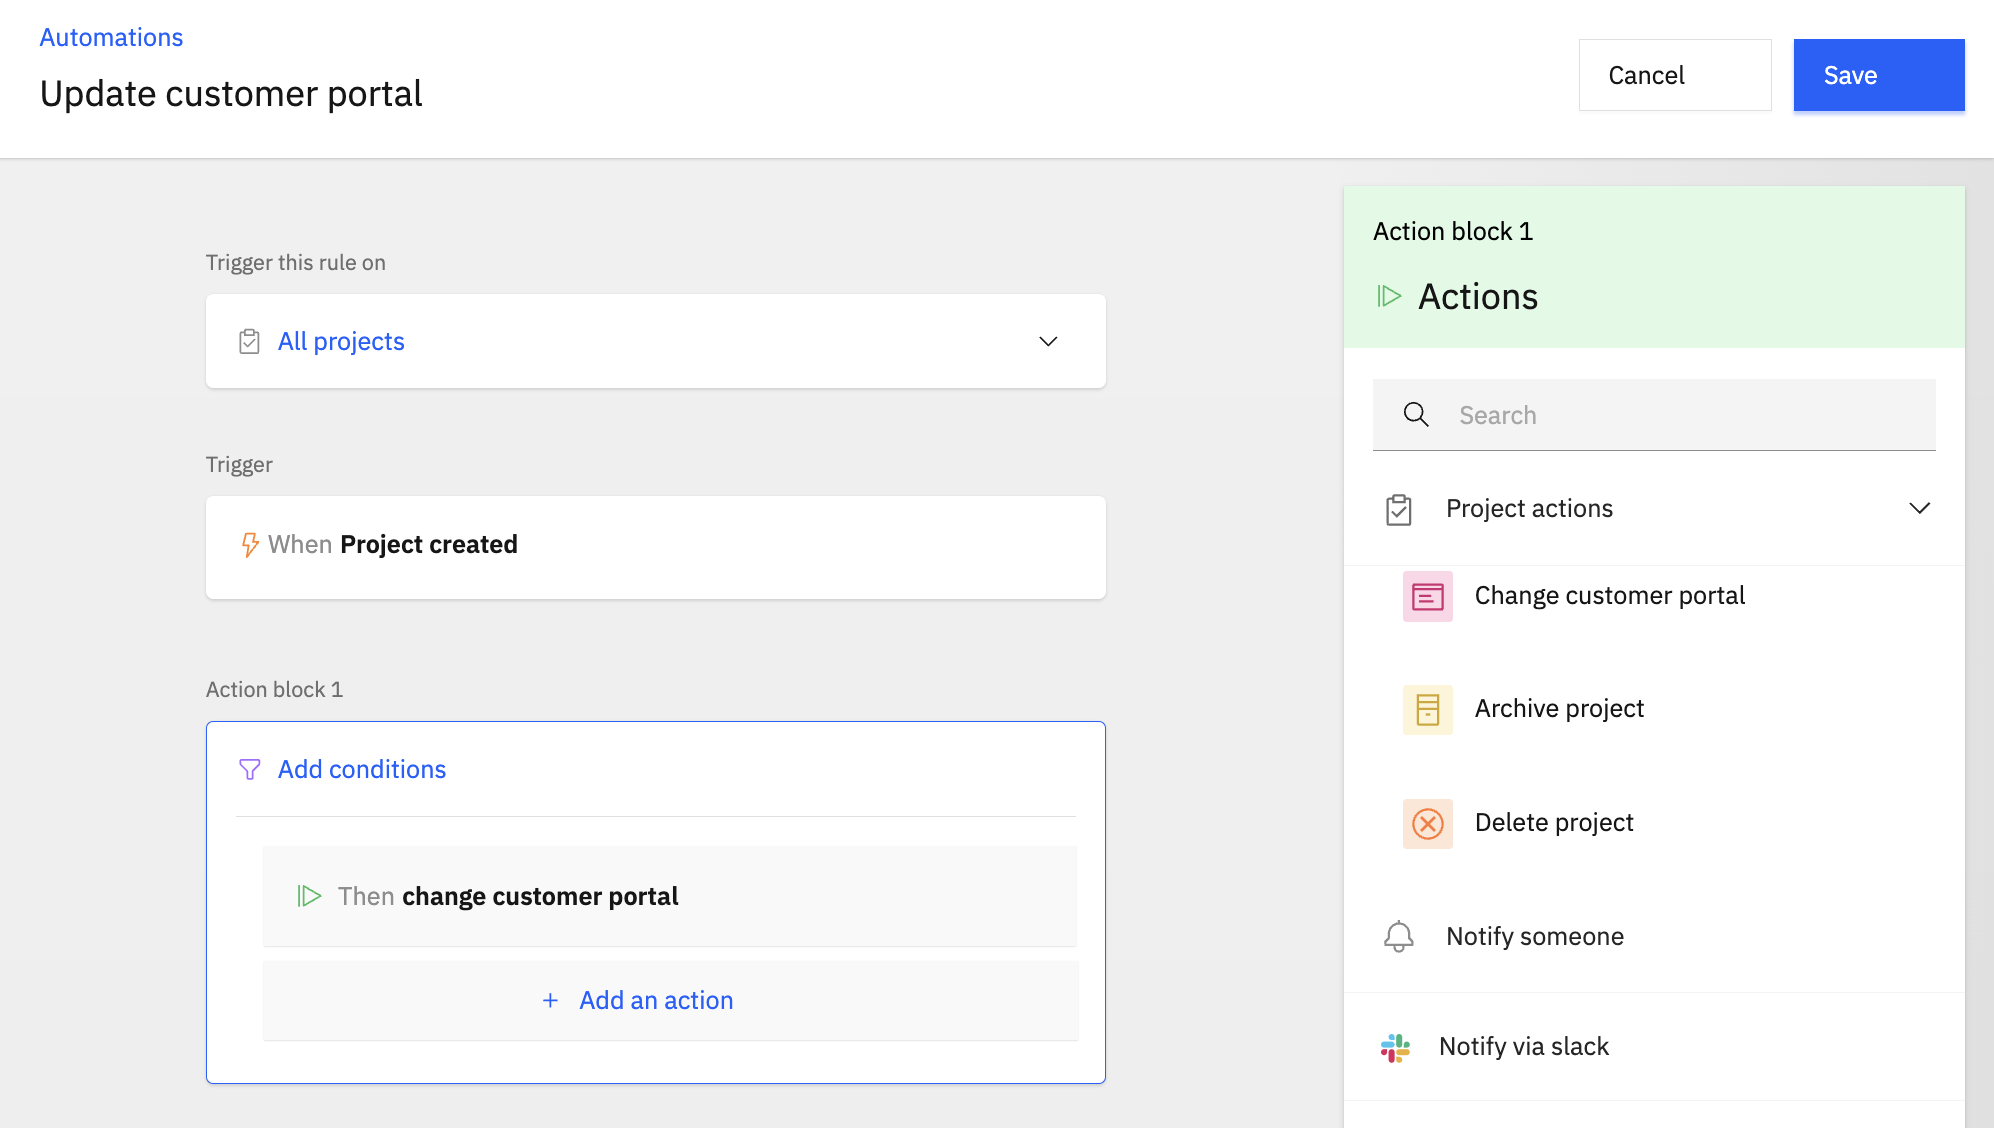This screenshot has width=1994, height=1128.
Task: Click the purple filter funnel icon
Action: [x=250, y=769]
